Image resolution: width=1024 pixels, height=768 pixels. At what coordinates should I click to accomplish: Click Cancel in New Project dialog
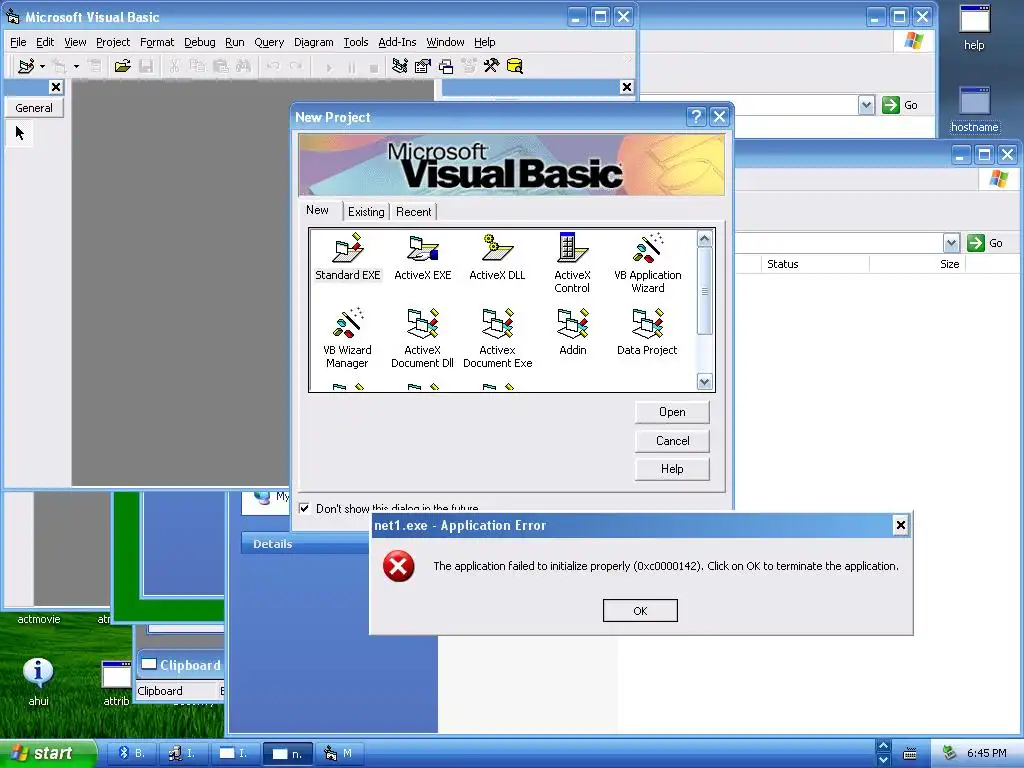point(672,441)
